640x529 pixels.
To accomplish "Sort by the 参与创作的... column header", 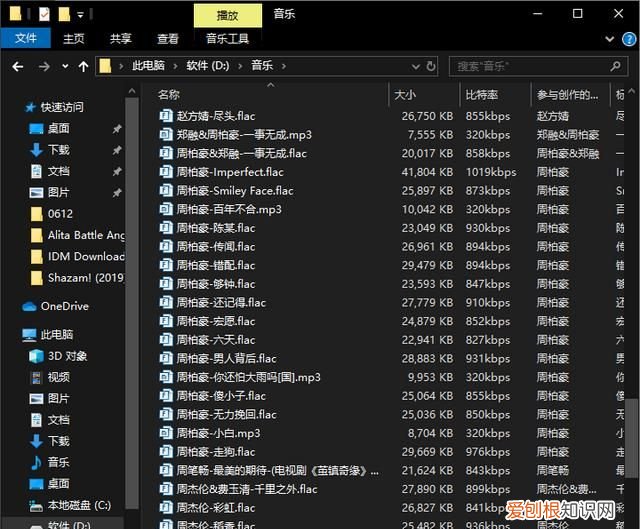I will pos(567,95).
